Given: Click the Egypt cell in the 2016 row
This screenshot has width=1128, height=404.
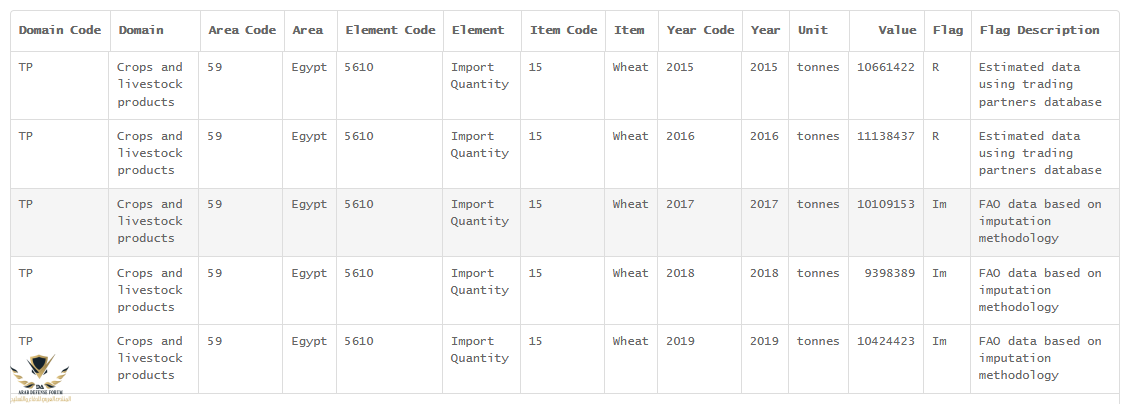Looking at the screenshot, I should coord(309,136).
